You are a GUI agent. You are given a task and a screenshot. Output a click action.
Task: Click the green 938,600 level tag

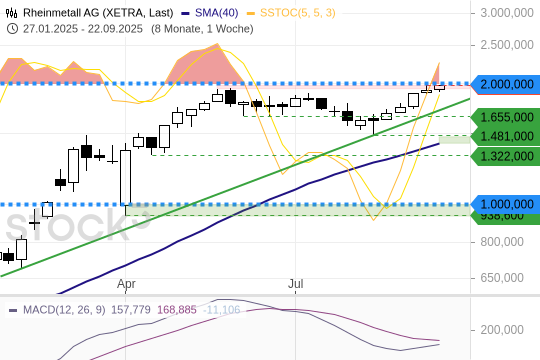click(506, 218)
